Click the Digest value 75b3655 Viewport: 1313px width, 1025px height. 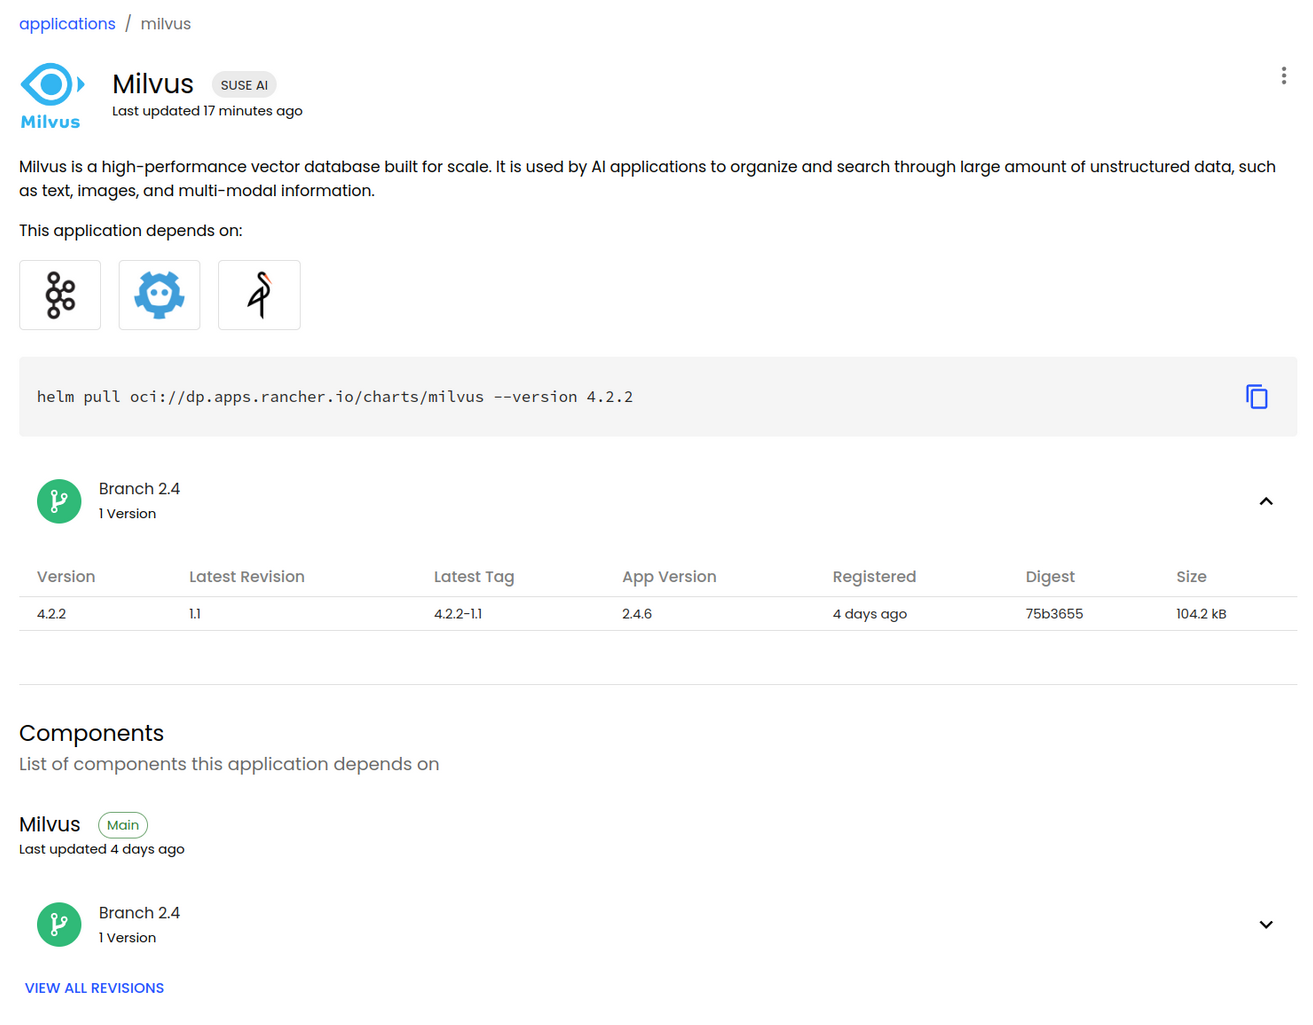coord(1054,614)
